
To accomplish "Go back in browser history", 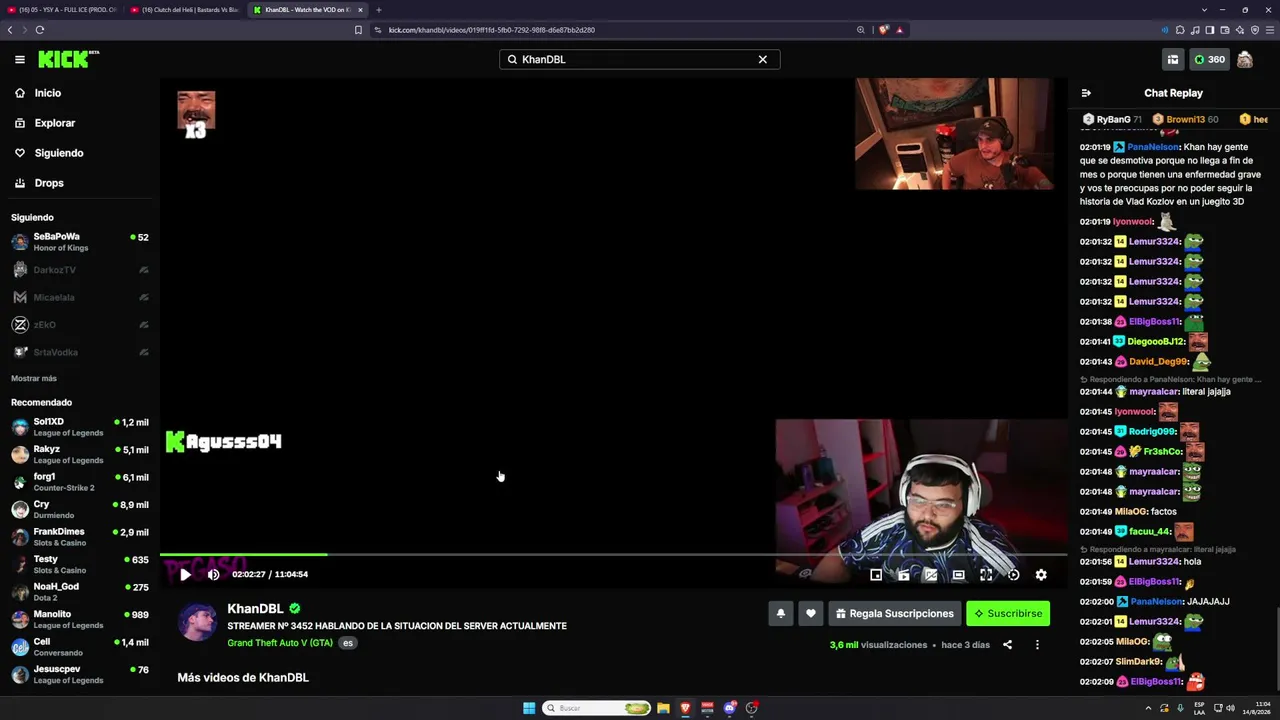I will click(10, 30).
